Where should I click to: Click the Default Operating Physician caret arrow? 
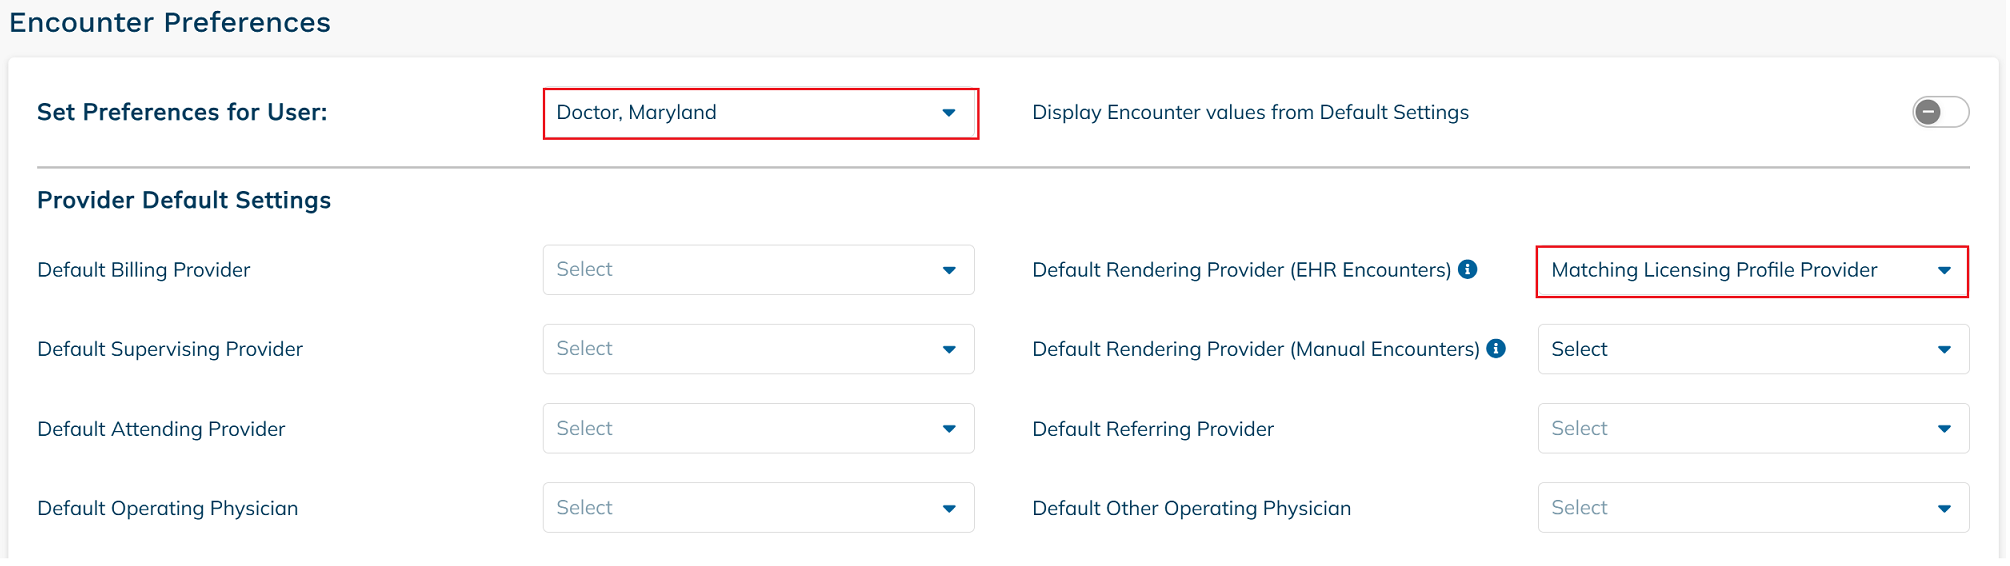pyautogui.click(x=949, y=508)
